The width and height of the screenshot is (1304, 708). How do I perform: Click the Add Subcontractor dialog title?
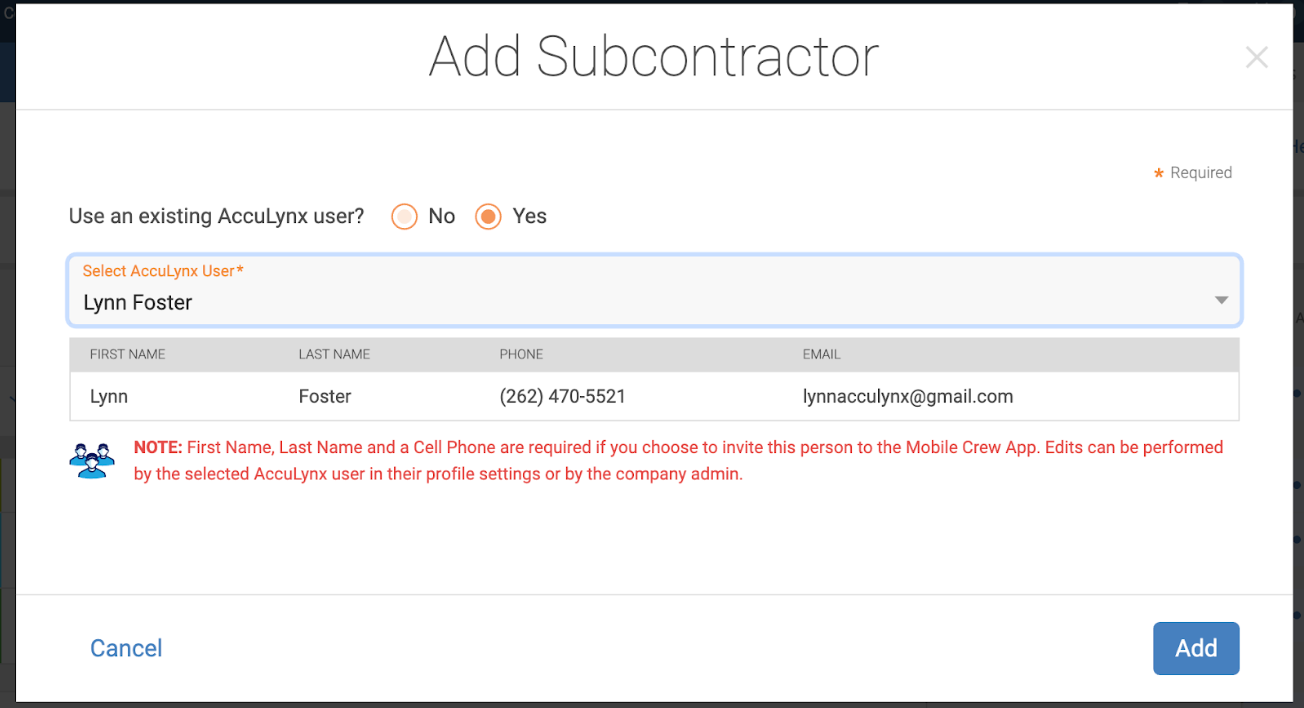pos(654,57)
